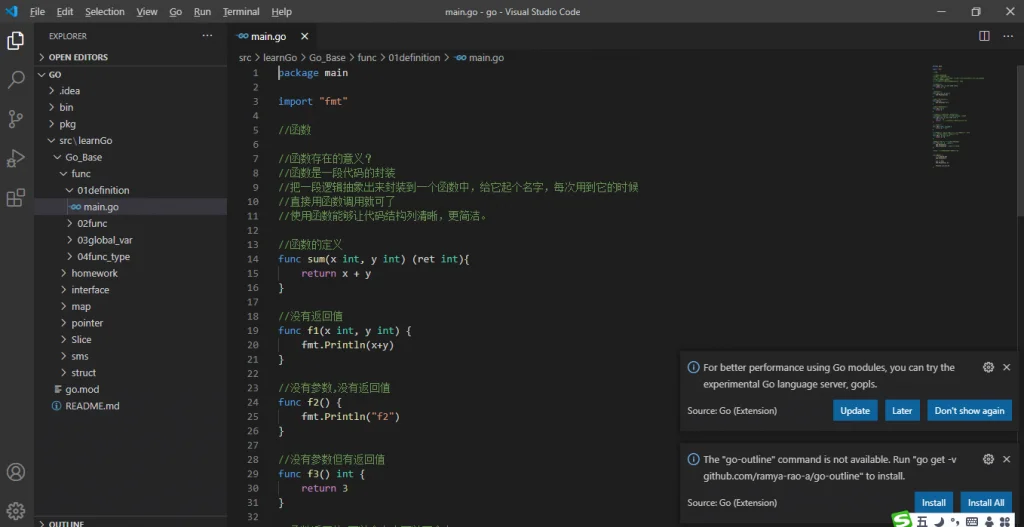Collapse the GO workspace root folder
The width and height of the screenshot is (1024, 527).
(x=131, y=74)
